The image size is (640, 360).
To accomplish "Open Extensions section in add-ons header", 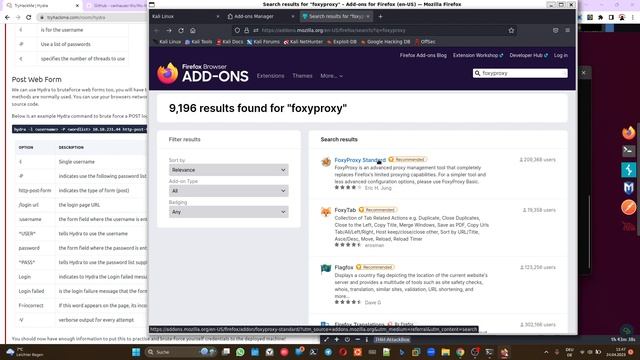I will point(270,76).
